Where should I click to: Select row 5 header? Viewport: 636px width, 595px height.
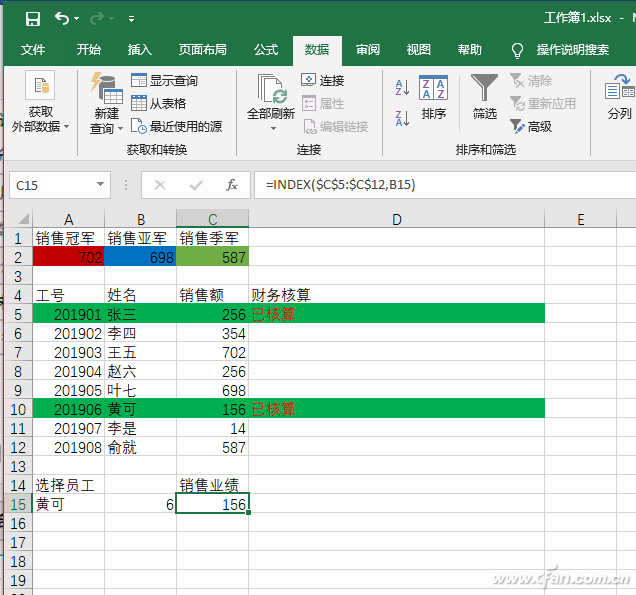[x=18, y=314]
